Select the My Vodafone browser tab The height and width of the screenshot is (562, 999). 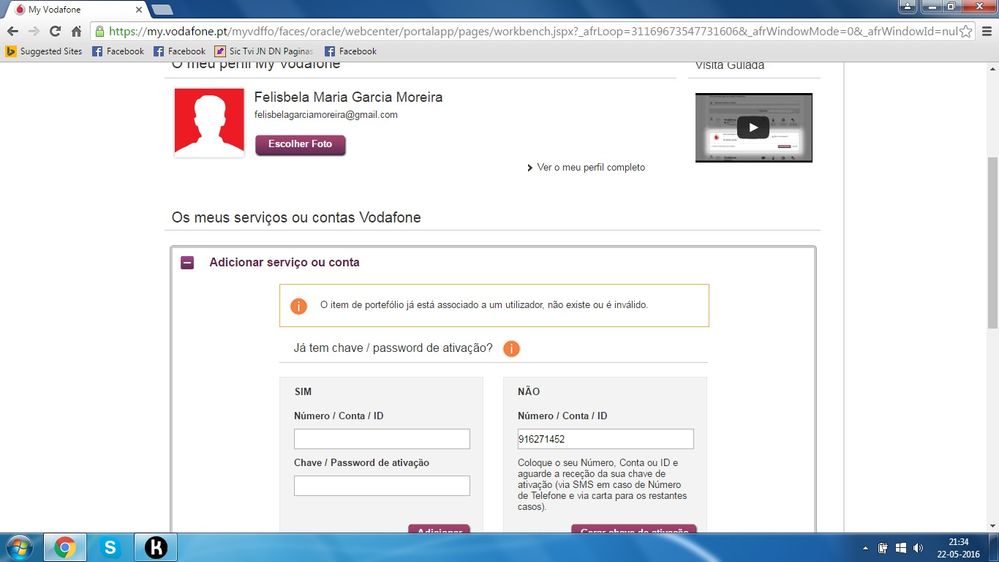tap(75, 10)
